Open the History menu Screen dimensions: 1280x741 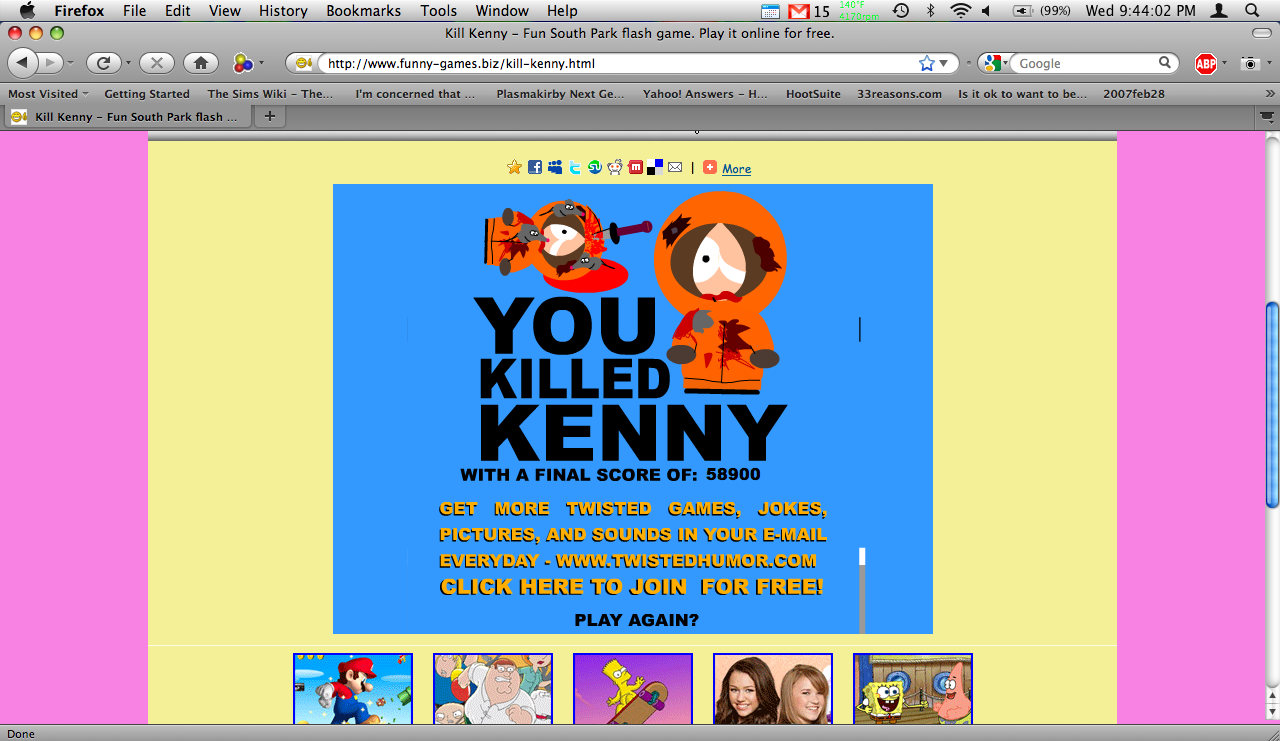point(283,11)
